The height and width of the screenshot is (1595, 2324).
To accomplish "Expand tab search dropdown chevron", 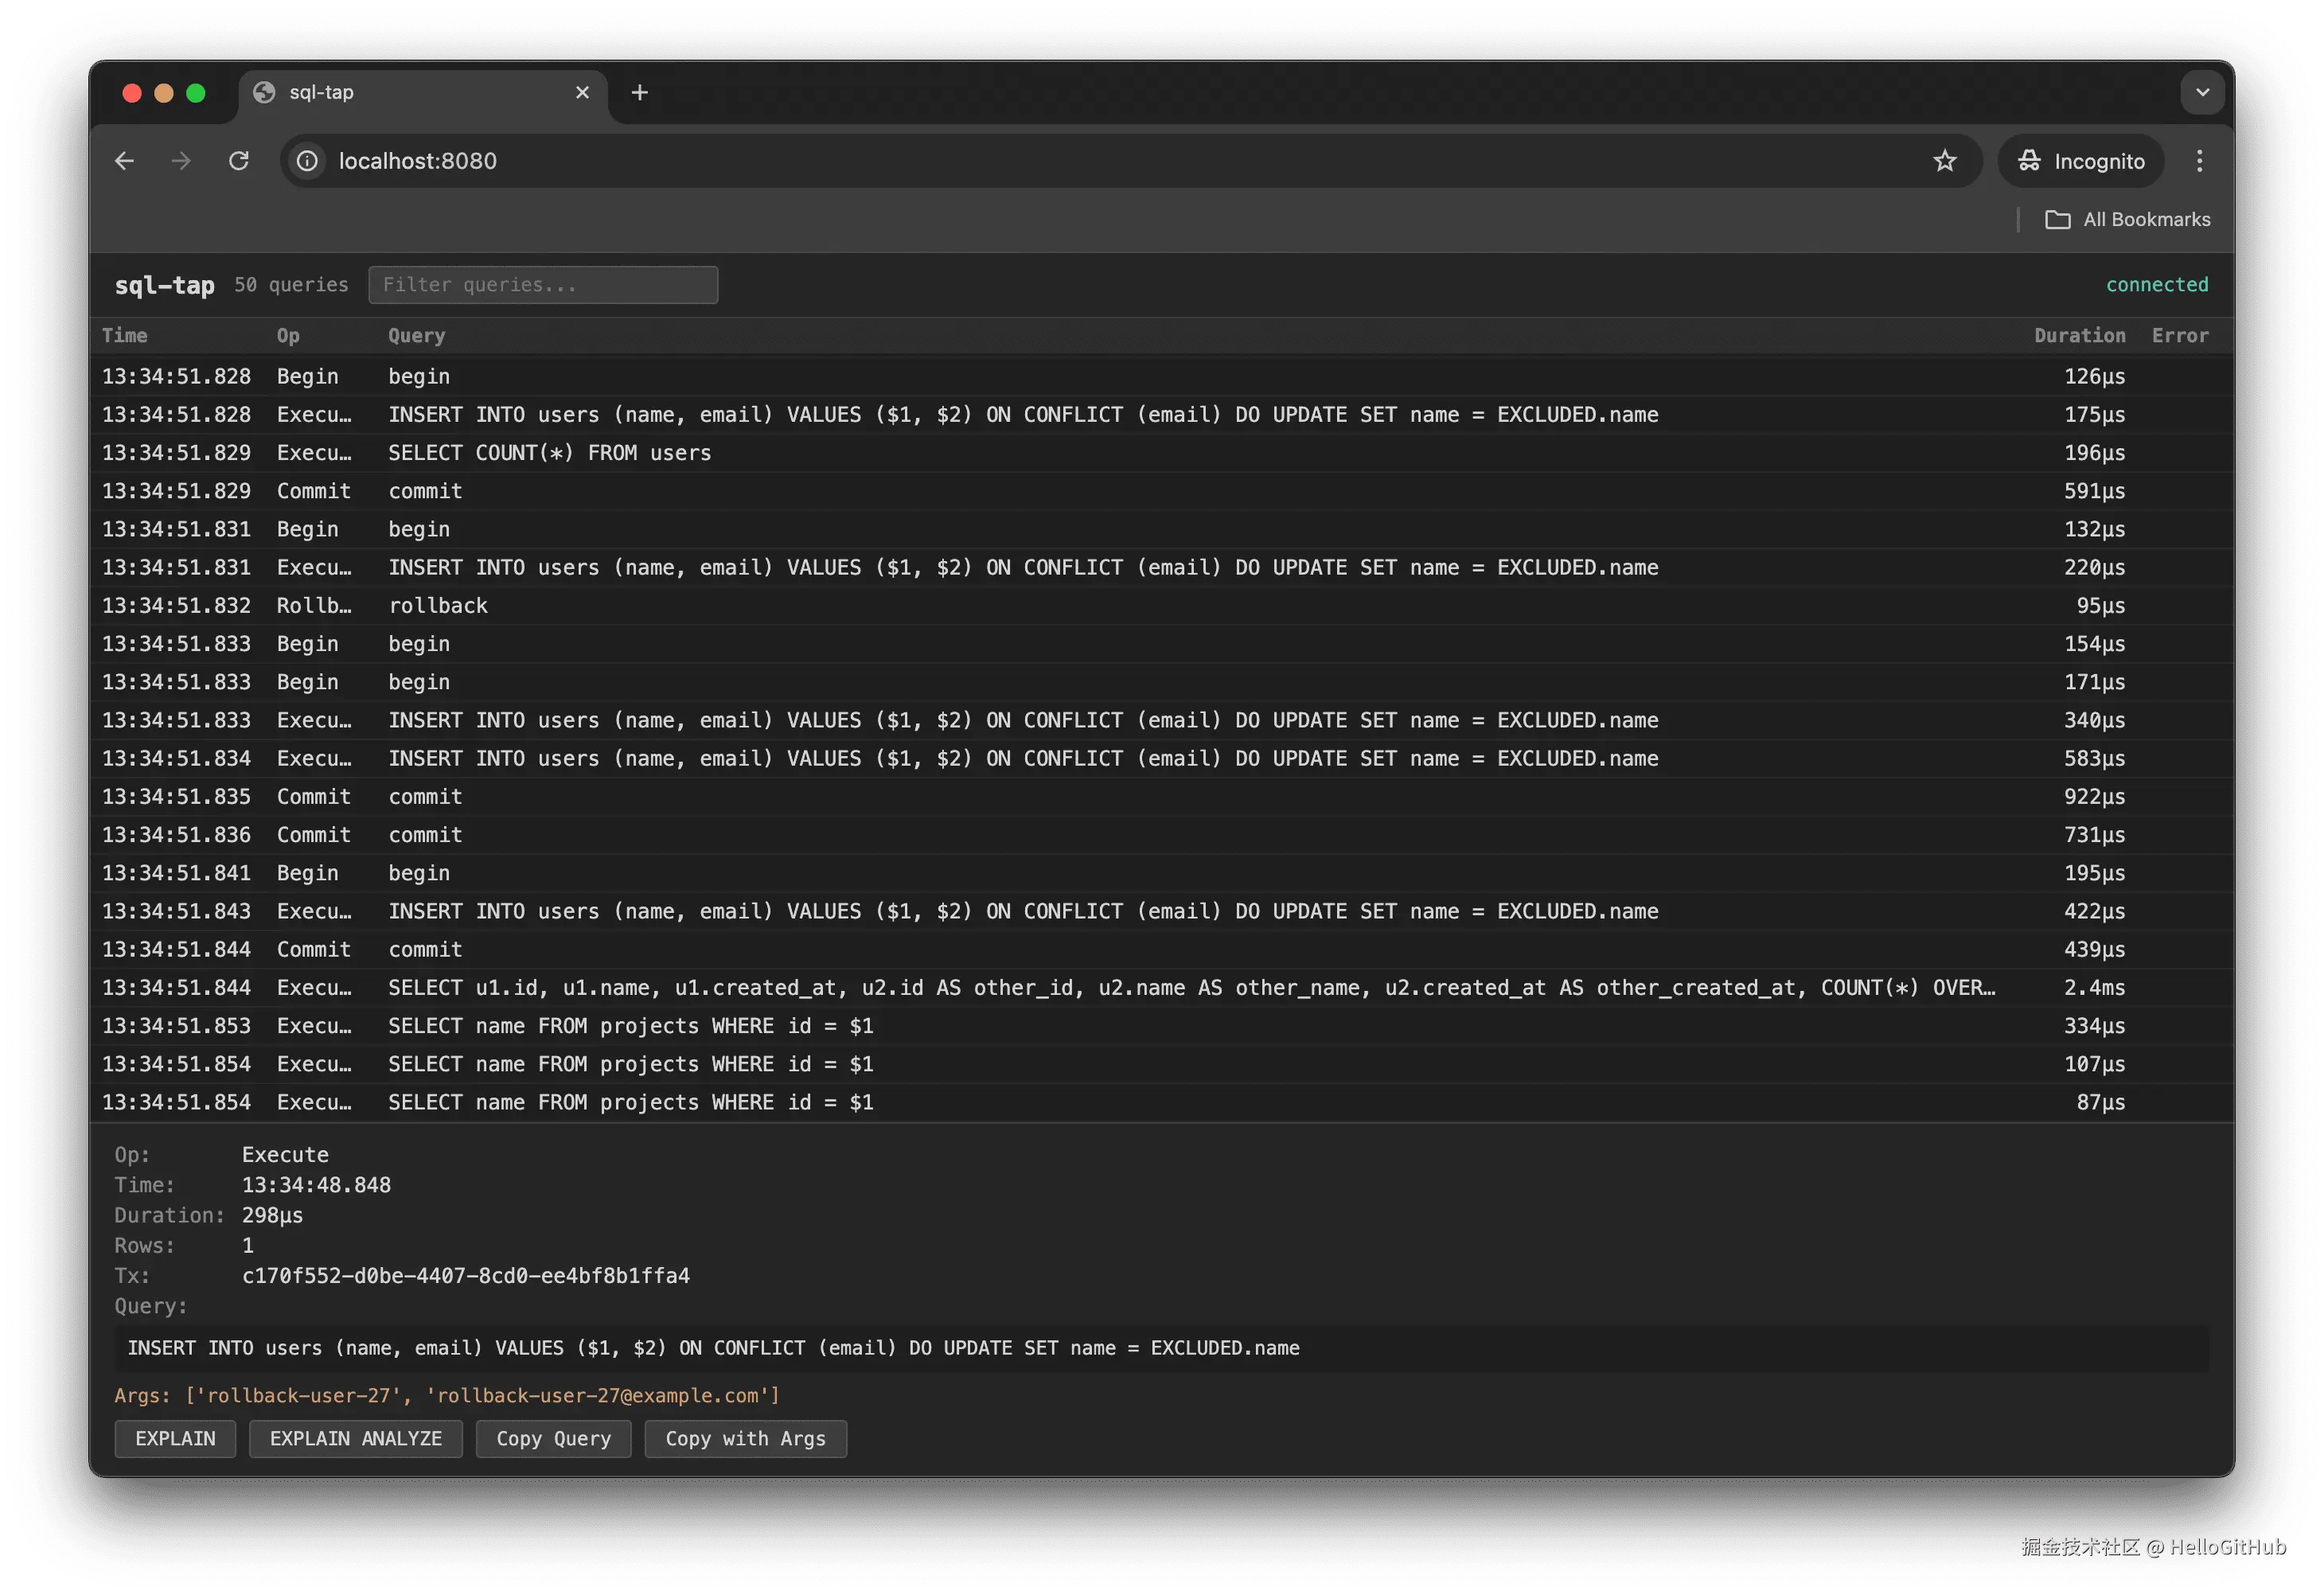I will [2202, 93].
